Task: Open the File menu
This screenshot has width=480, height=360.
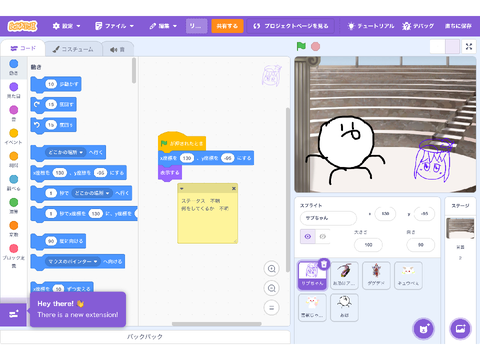Action: pyautogui.click(x=114, y=26)
